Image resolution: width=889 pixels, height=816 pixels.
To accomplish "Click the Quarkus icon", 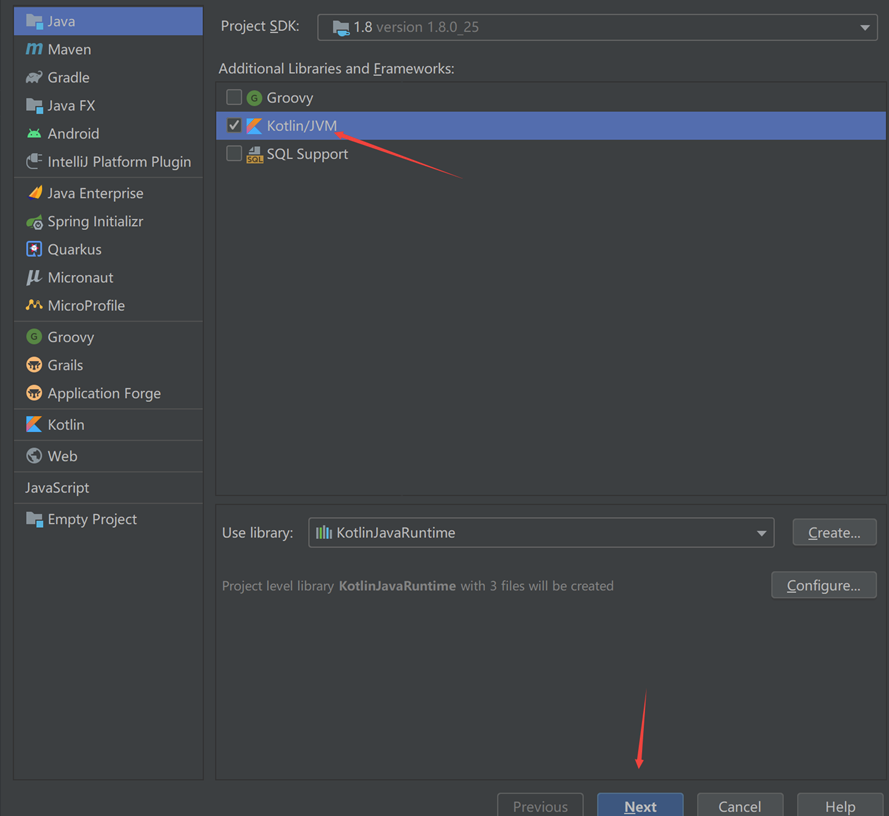I will pos(34,249).
